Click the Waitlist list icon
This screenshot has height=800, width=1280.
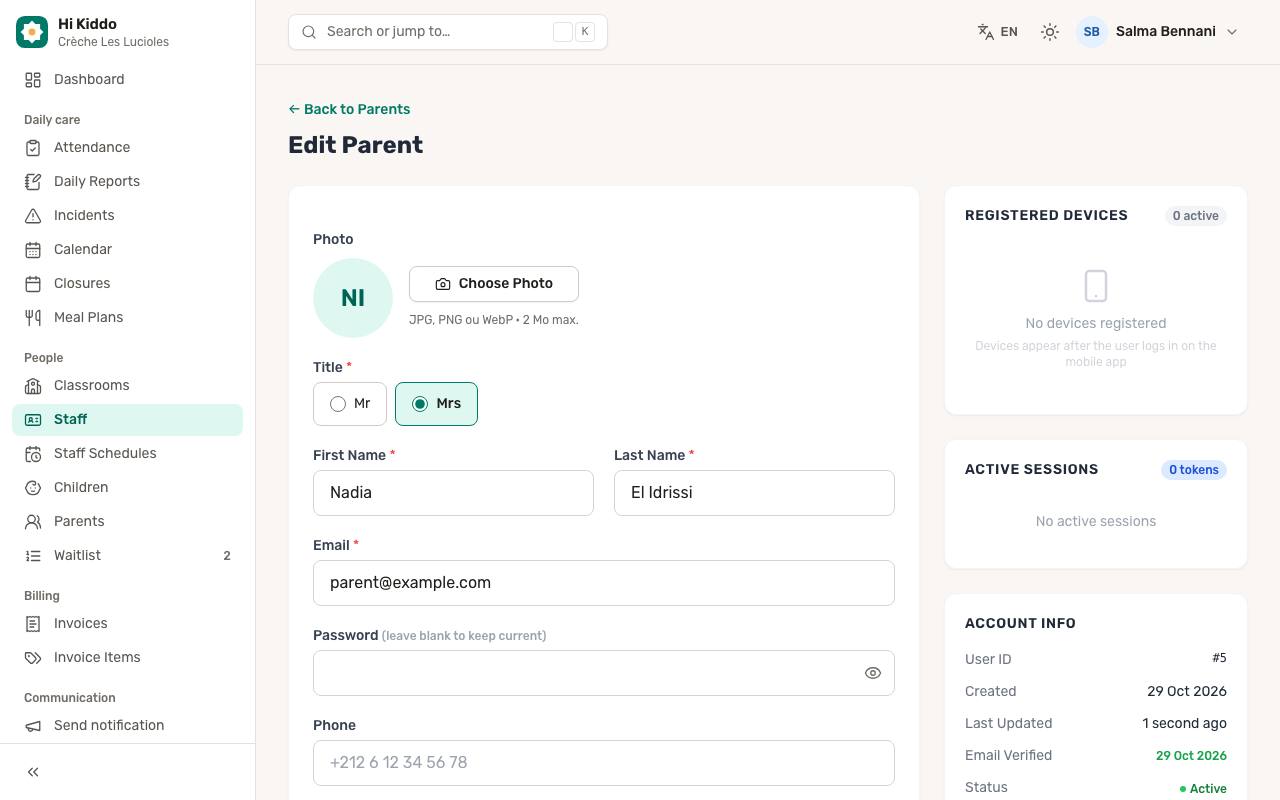coord(33,556)
